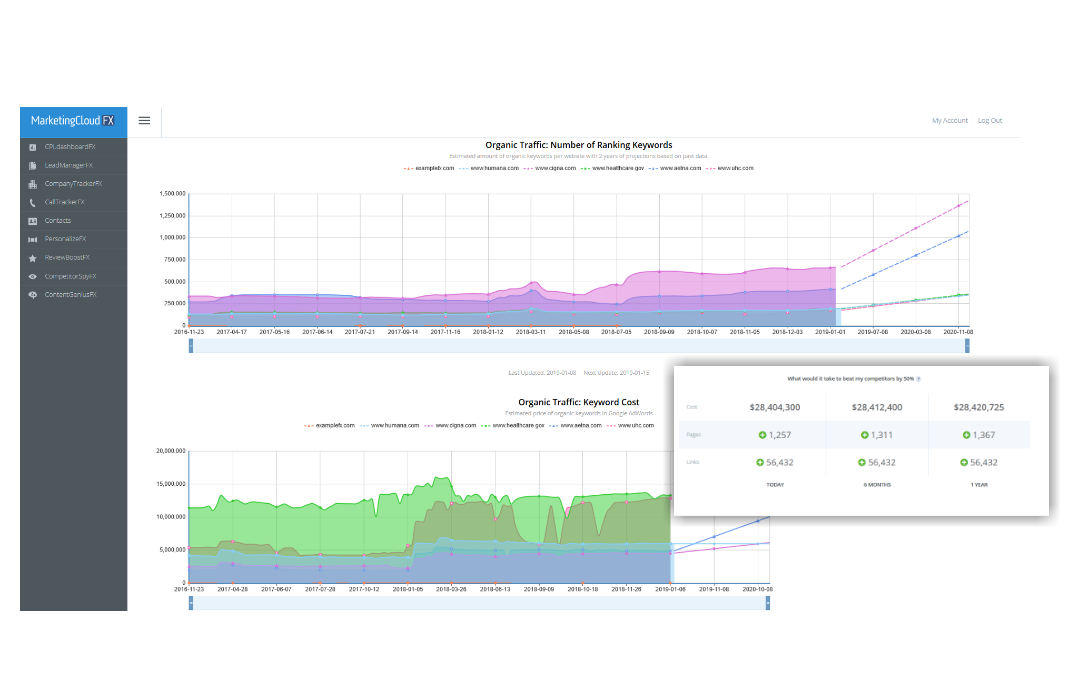The height and width of the screenshot is (695, 1069).
Task: Click the Log Out link
Action: coord(990,121)
